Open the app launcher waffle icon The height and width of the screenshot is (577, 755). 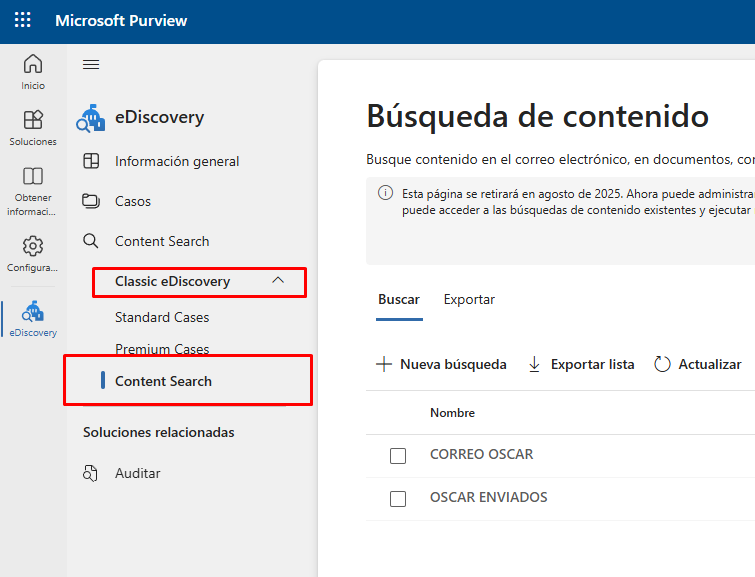pyautogui.click(x=23, y=20)
